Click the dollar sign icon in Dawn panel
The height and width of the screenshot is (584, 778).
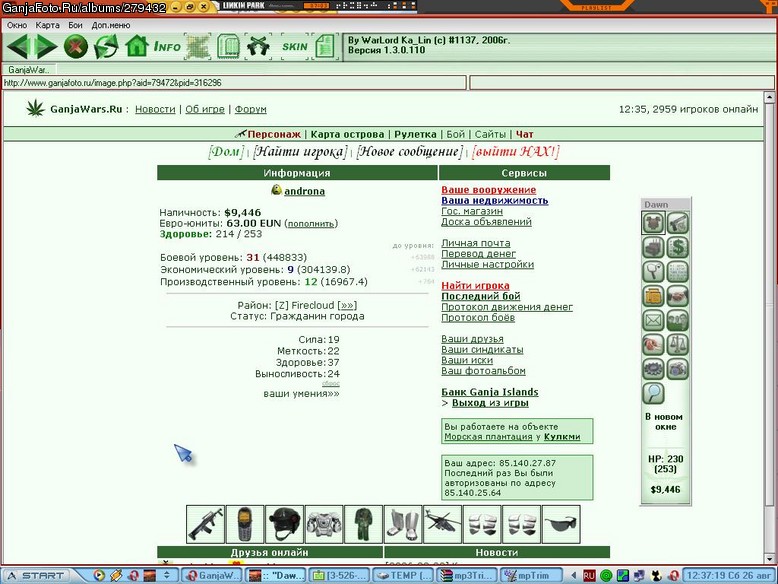pos(677,247)
